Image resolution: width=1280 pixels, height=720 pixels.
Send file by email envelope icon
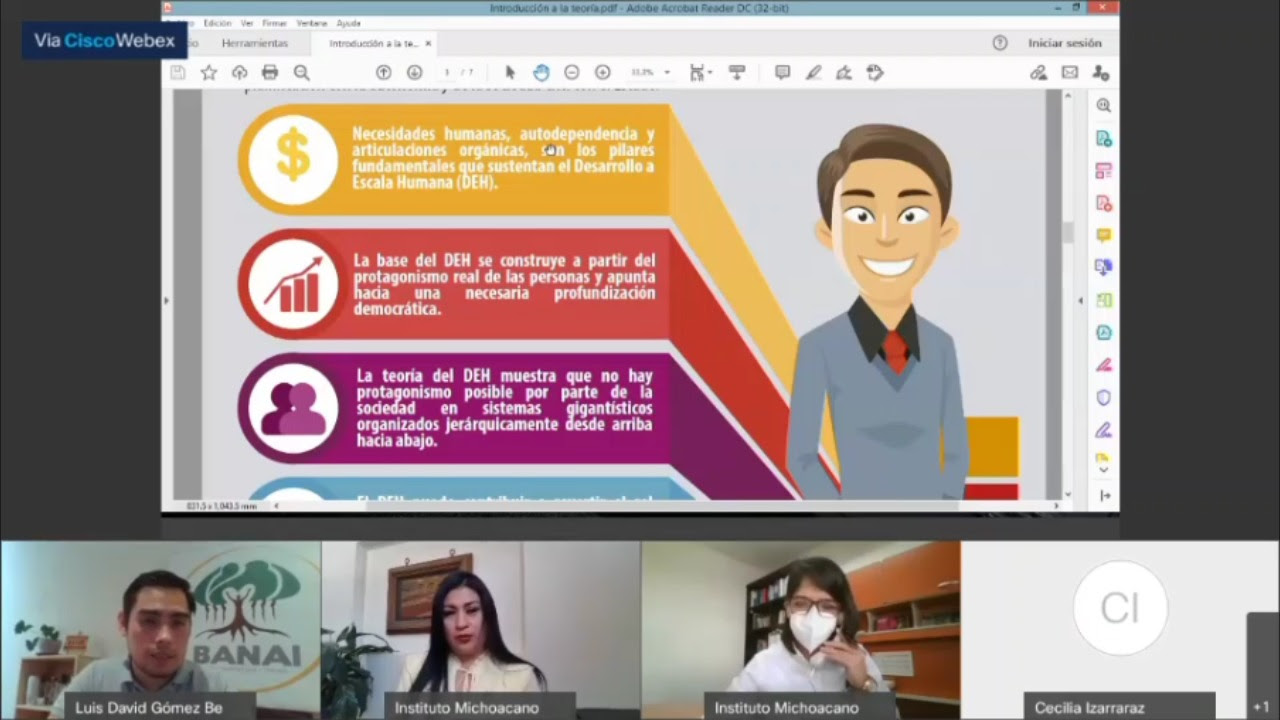(1070, 72)
